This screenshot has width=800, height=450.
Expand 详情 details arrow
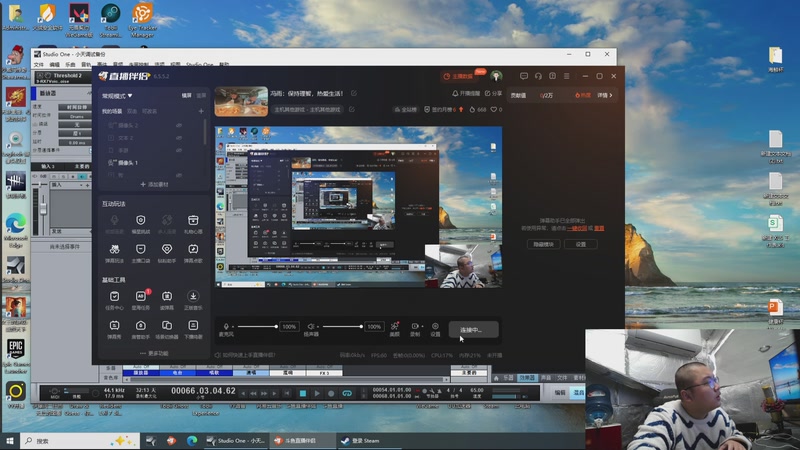(x=605, y=95)
